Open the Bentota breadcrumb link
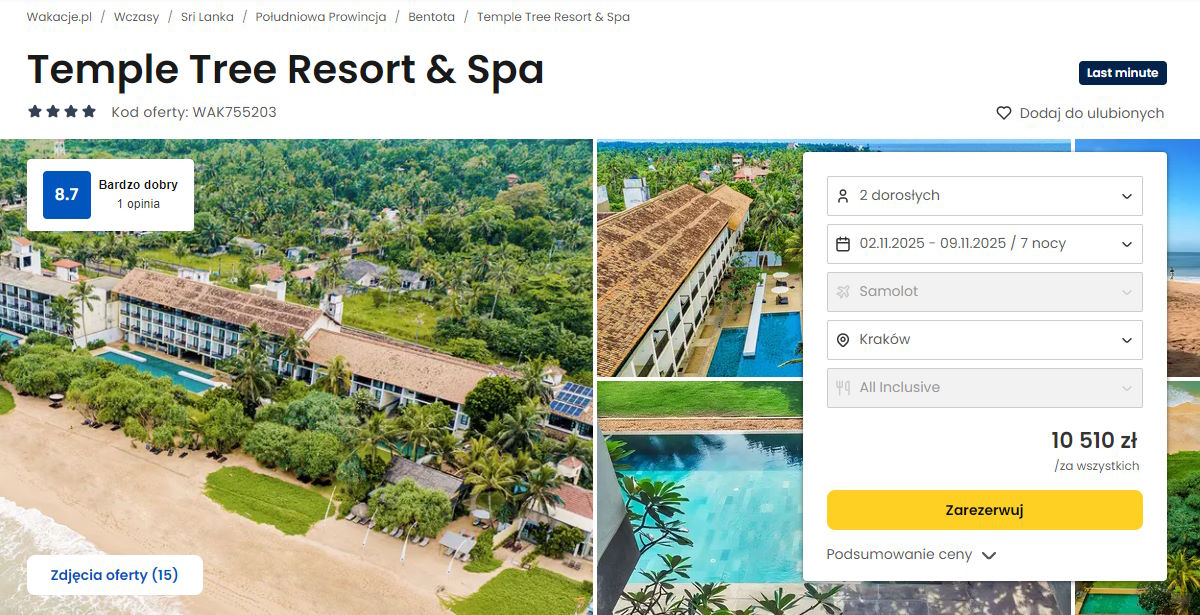Image resolution: width=1200 pixels, height=615 pixels. [431, 17]
